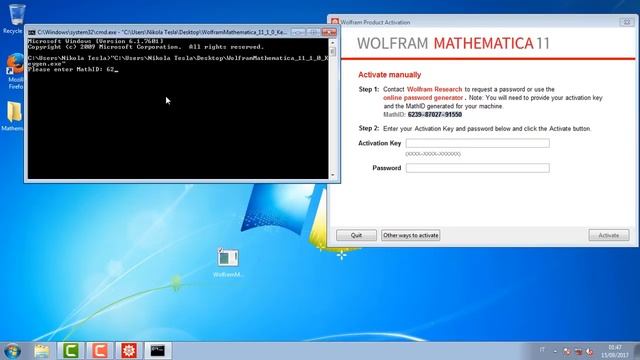640x360 pixels.
Task: Switch to the Wolfram Mathematica taskbar icon
Action: coord(129,351)
